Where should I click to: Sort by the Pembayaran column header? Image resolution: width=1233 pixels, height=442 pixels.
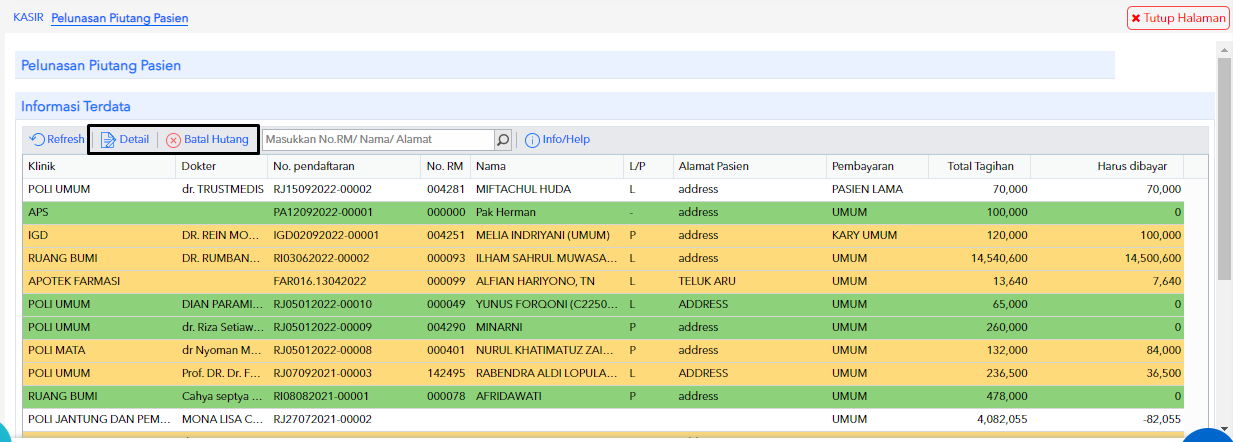tap(876, 166)
